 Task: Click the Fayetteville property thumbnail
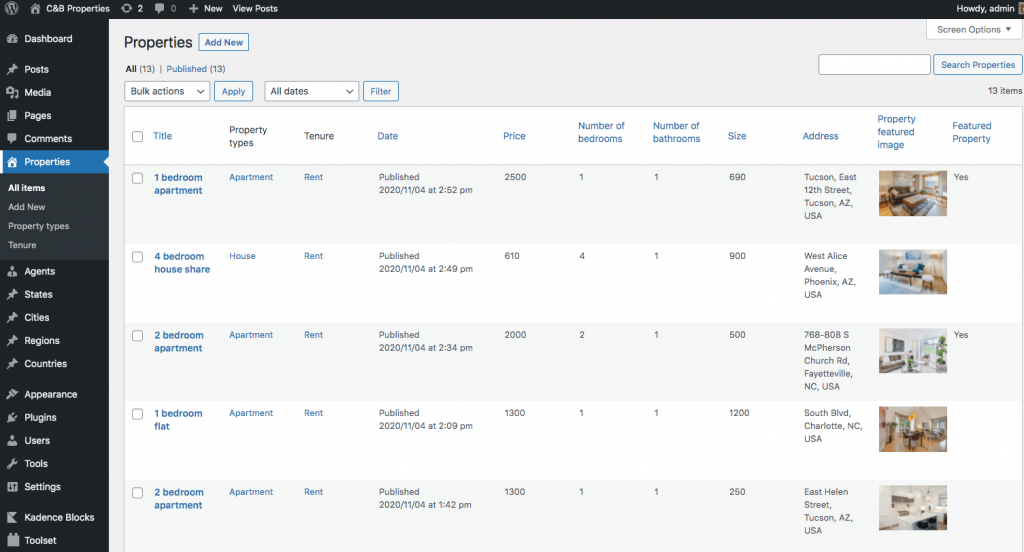tap(912, 351)
